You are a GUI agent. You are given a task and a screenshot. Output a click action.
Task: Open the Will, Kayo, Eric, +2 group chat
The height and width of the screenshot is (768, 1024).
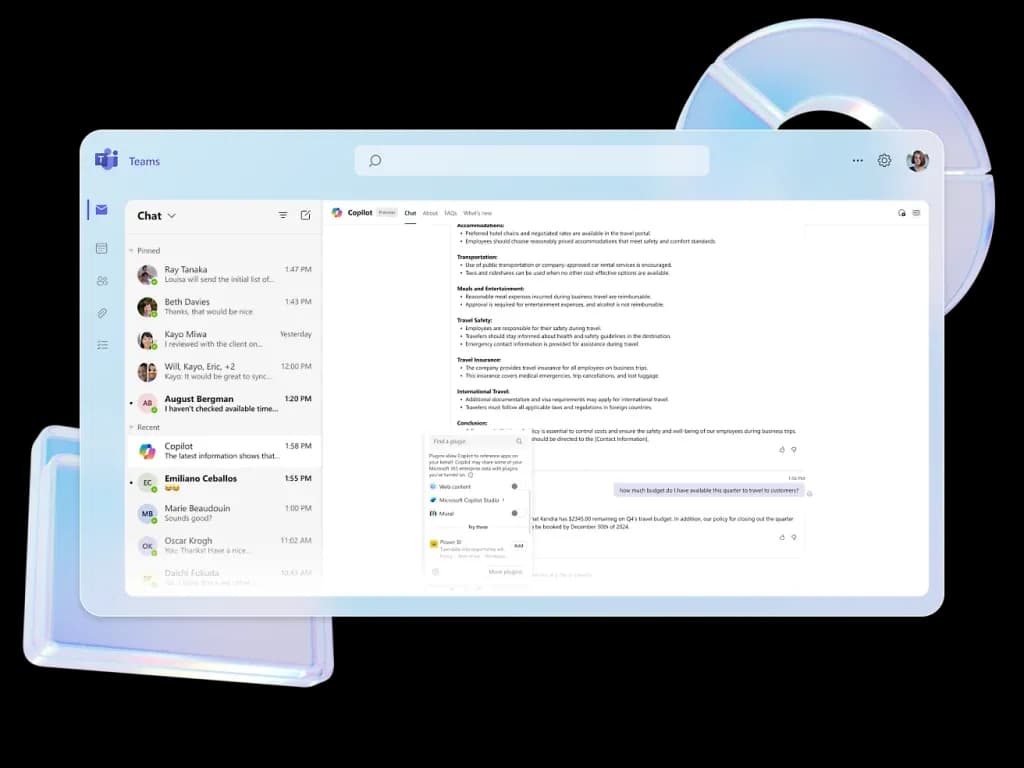(223, 372)
